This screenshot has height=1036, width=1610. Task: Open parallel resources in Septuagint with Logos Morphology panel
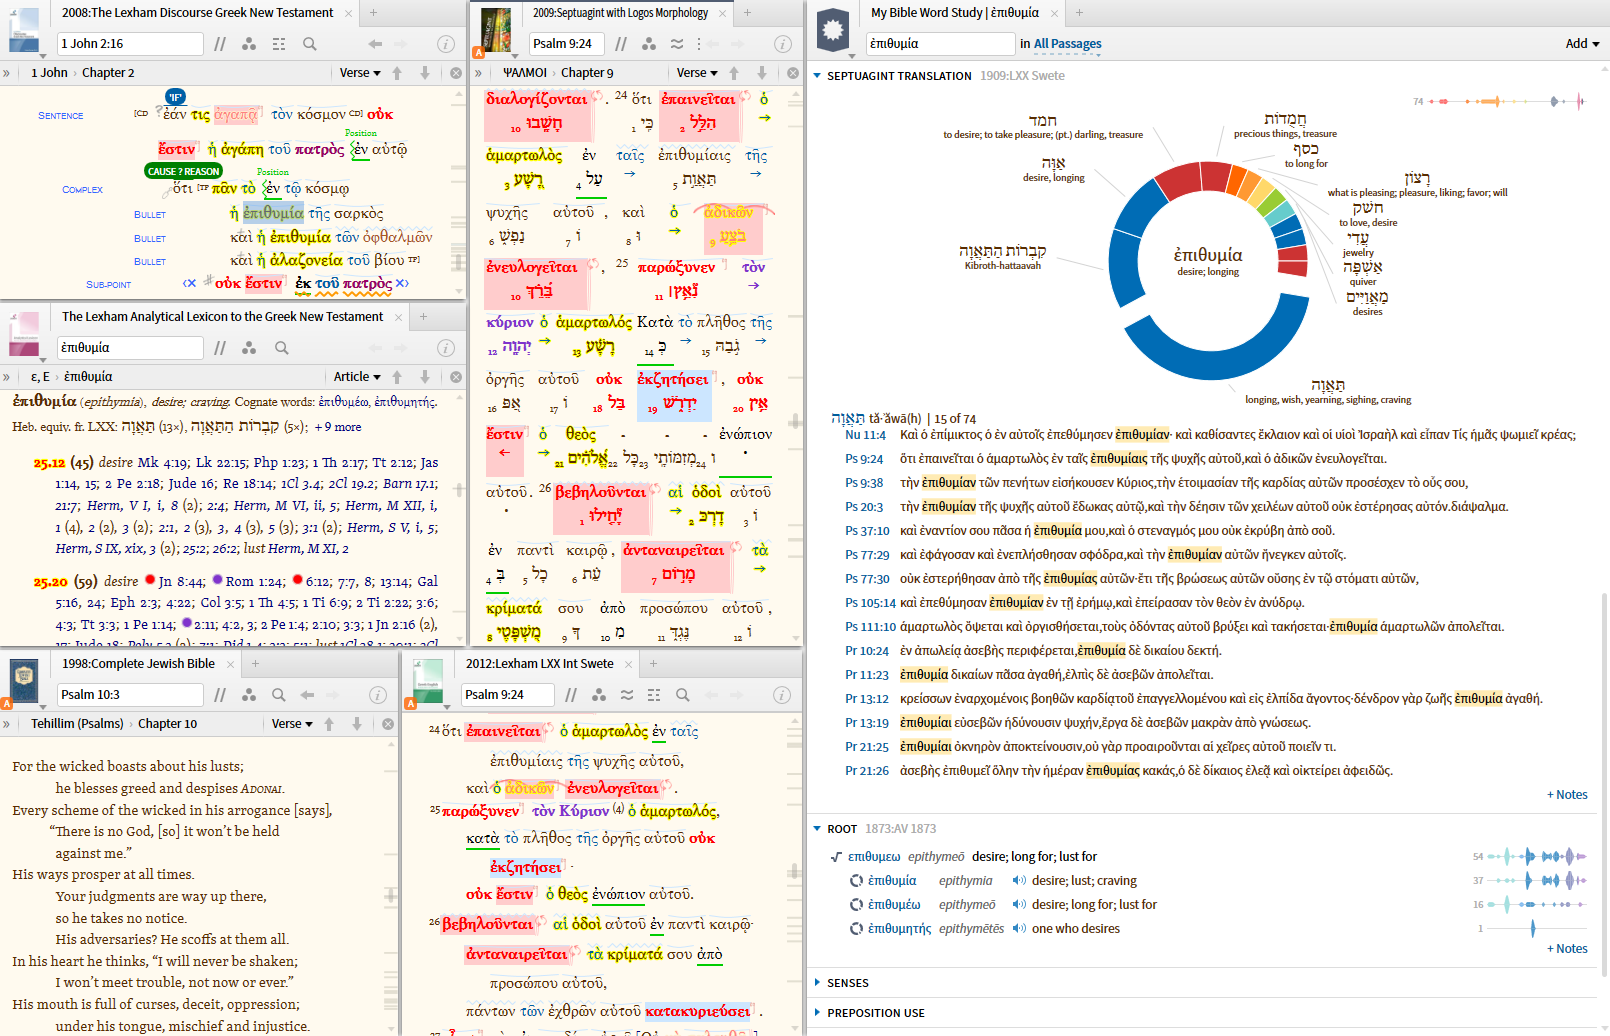tap(621, 44)
